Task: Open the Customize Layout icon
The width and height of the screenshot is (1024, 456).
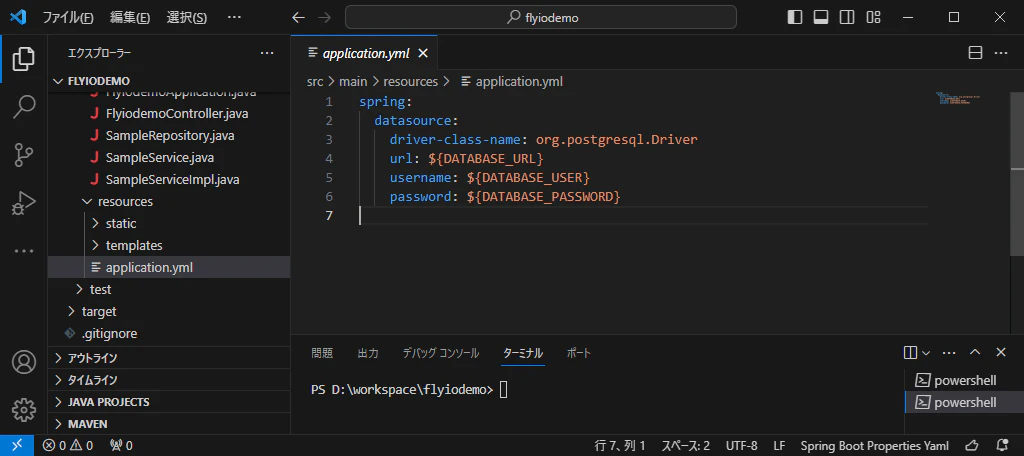Action: [x=873, y=18]
